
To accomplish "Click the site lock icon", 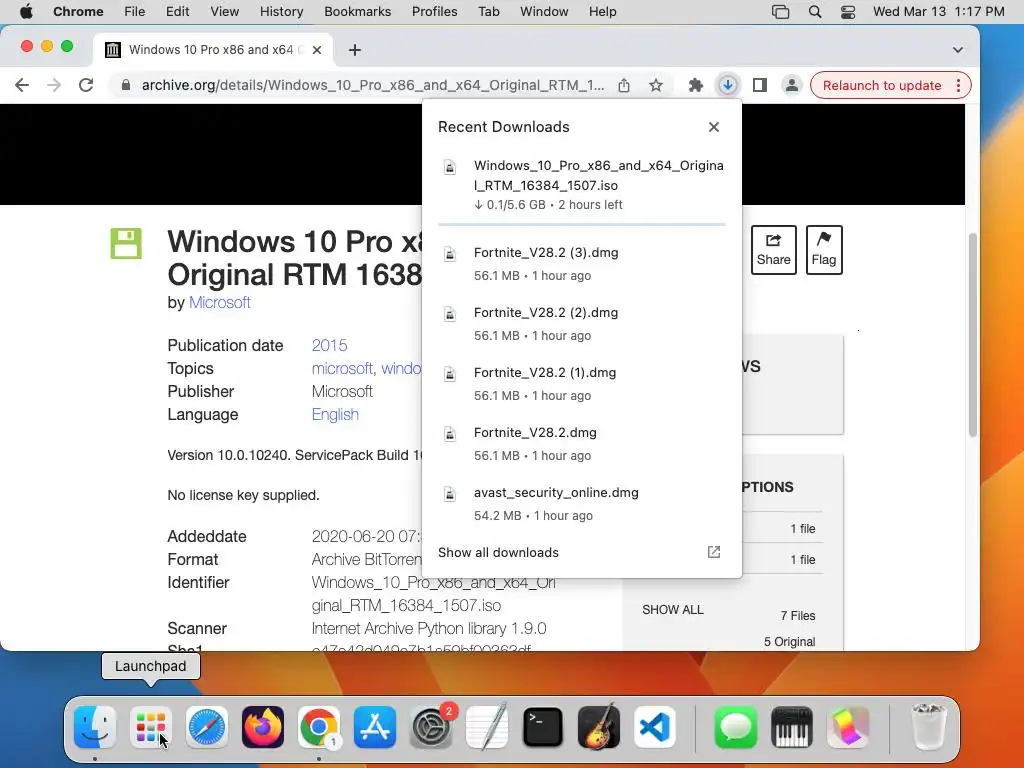I will pyautogui.click(x=126, y=86).
